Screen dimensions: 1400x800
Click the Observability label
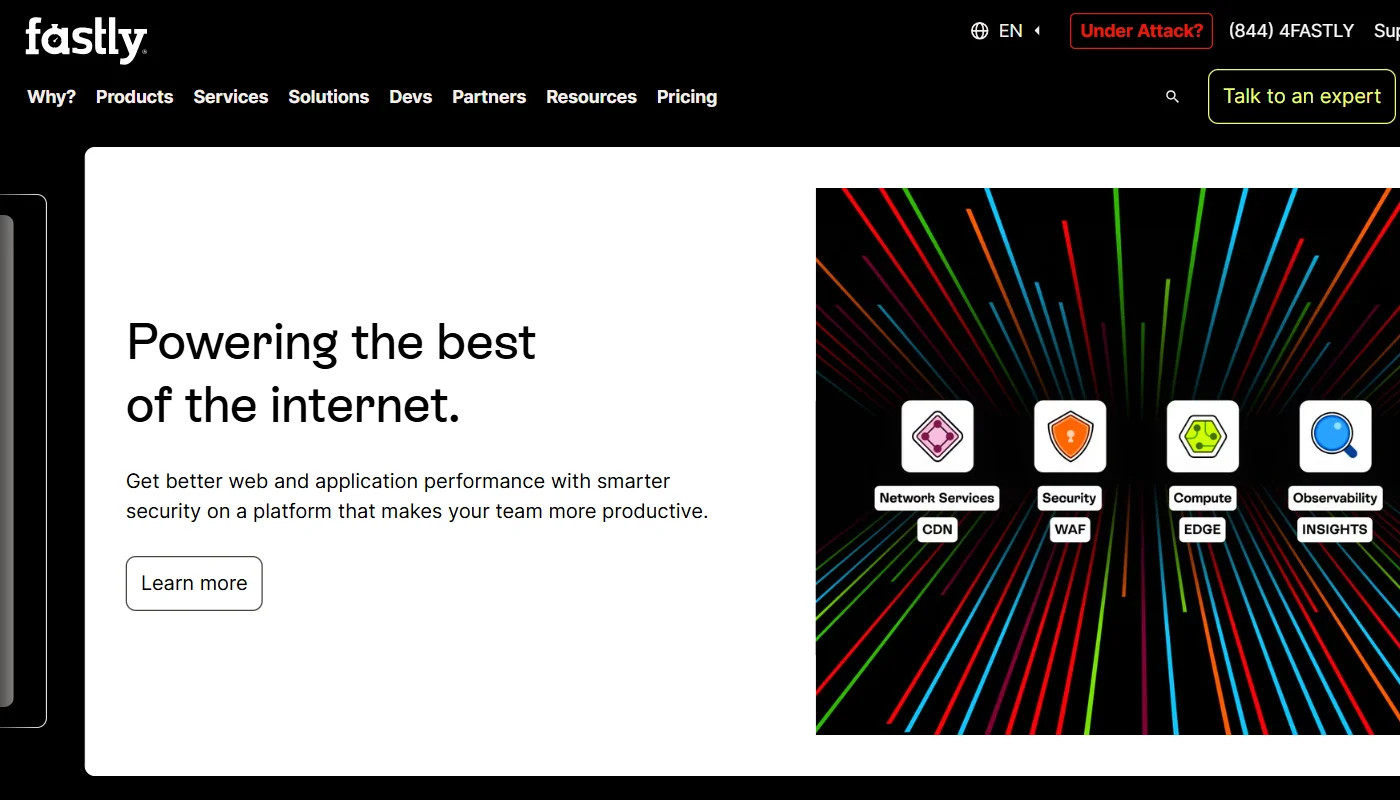[x=1335, y=498]
